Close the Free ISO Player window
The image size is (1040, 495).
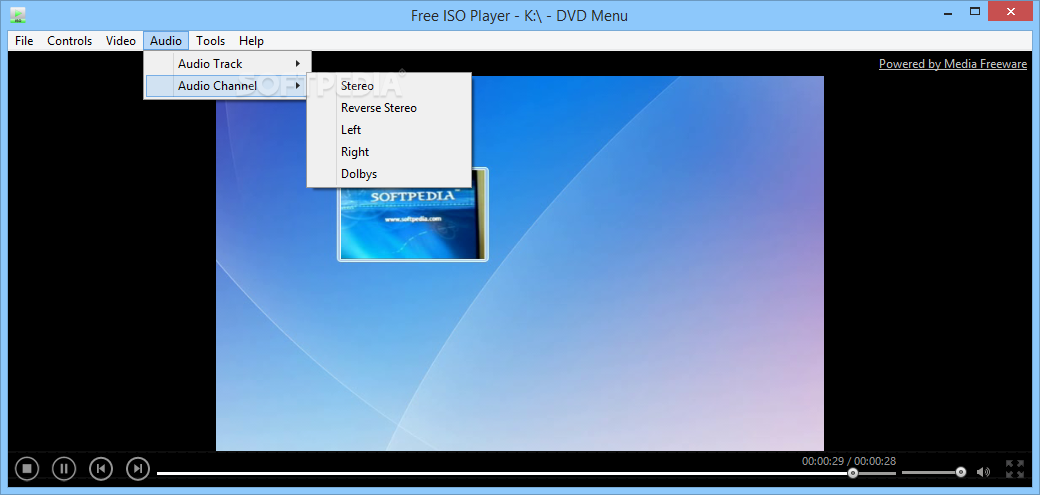1010,11
